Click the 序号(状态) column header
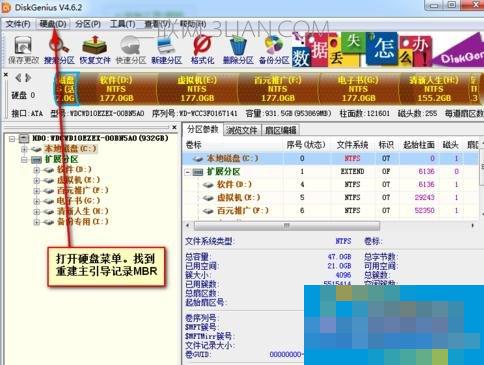The image size is (484, 365). pyautogui.click(x=306, y=145)
